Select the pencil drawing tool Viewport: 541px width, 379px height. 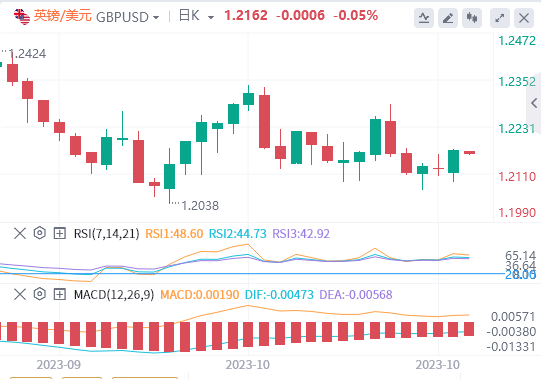pos(448,18)
